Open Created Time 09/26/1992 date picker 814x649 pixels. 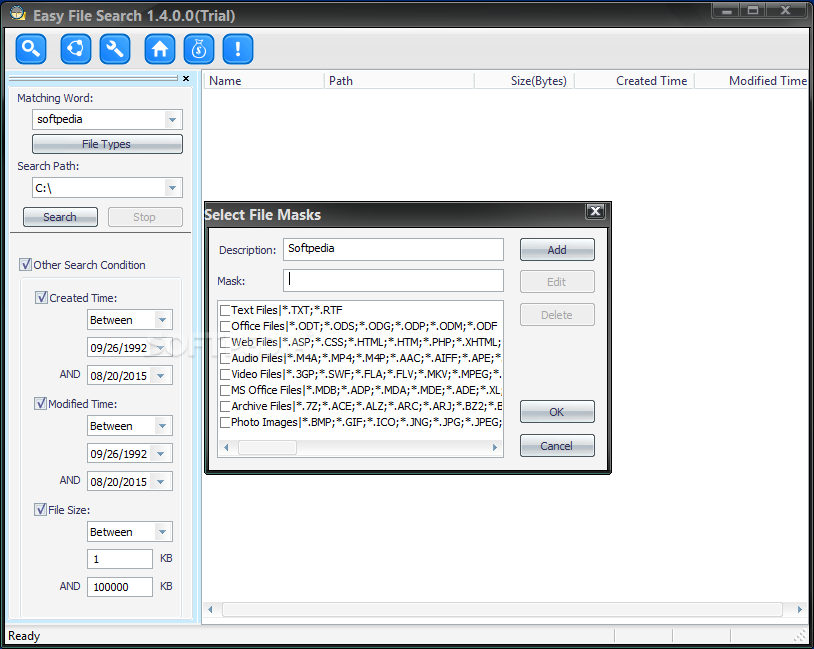[x=160, y=348]
